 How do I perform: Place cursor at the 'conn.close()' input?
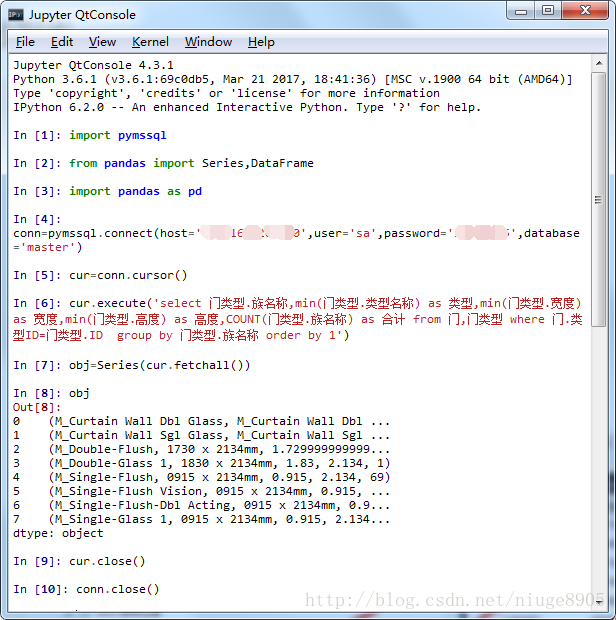click(118, 589)
